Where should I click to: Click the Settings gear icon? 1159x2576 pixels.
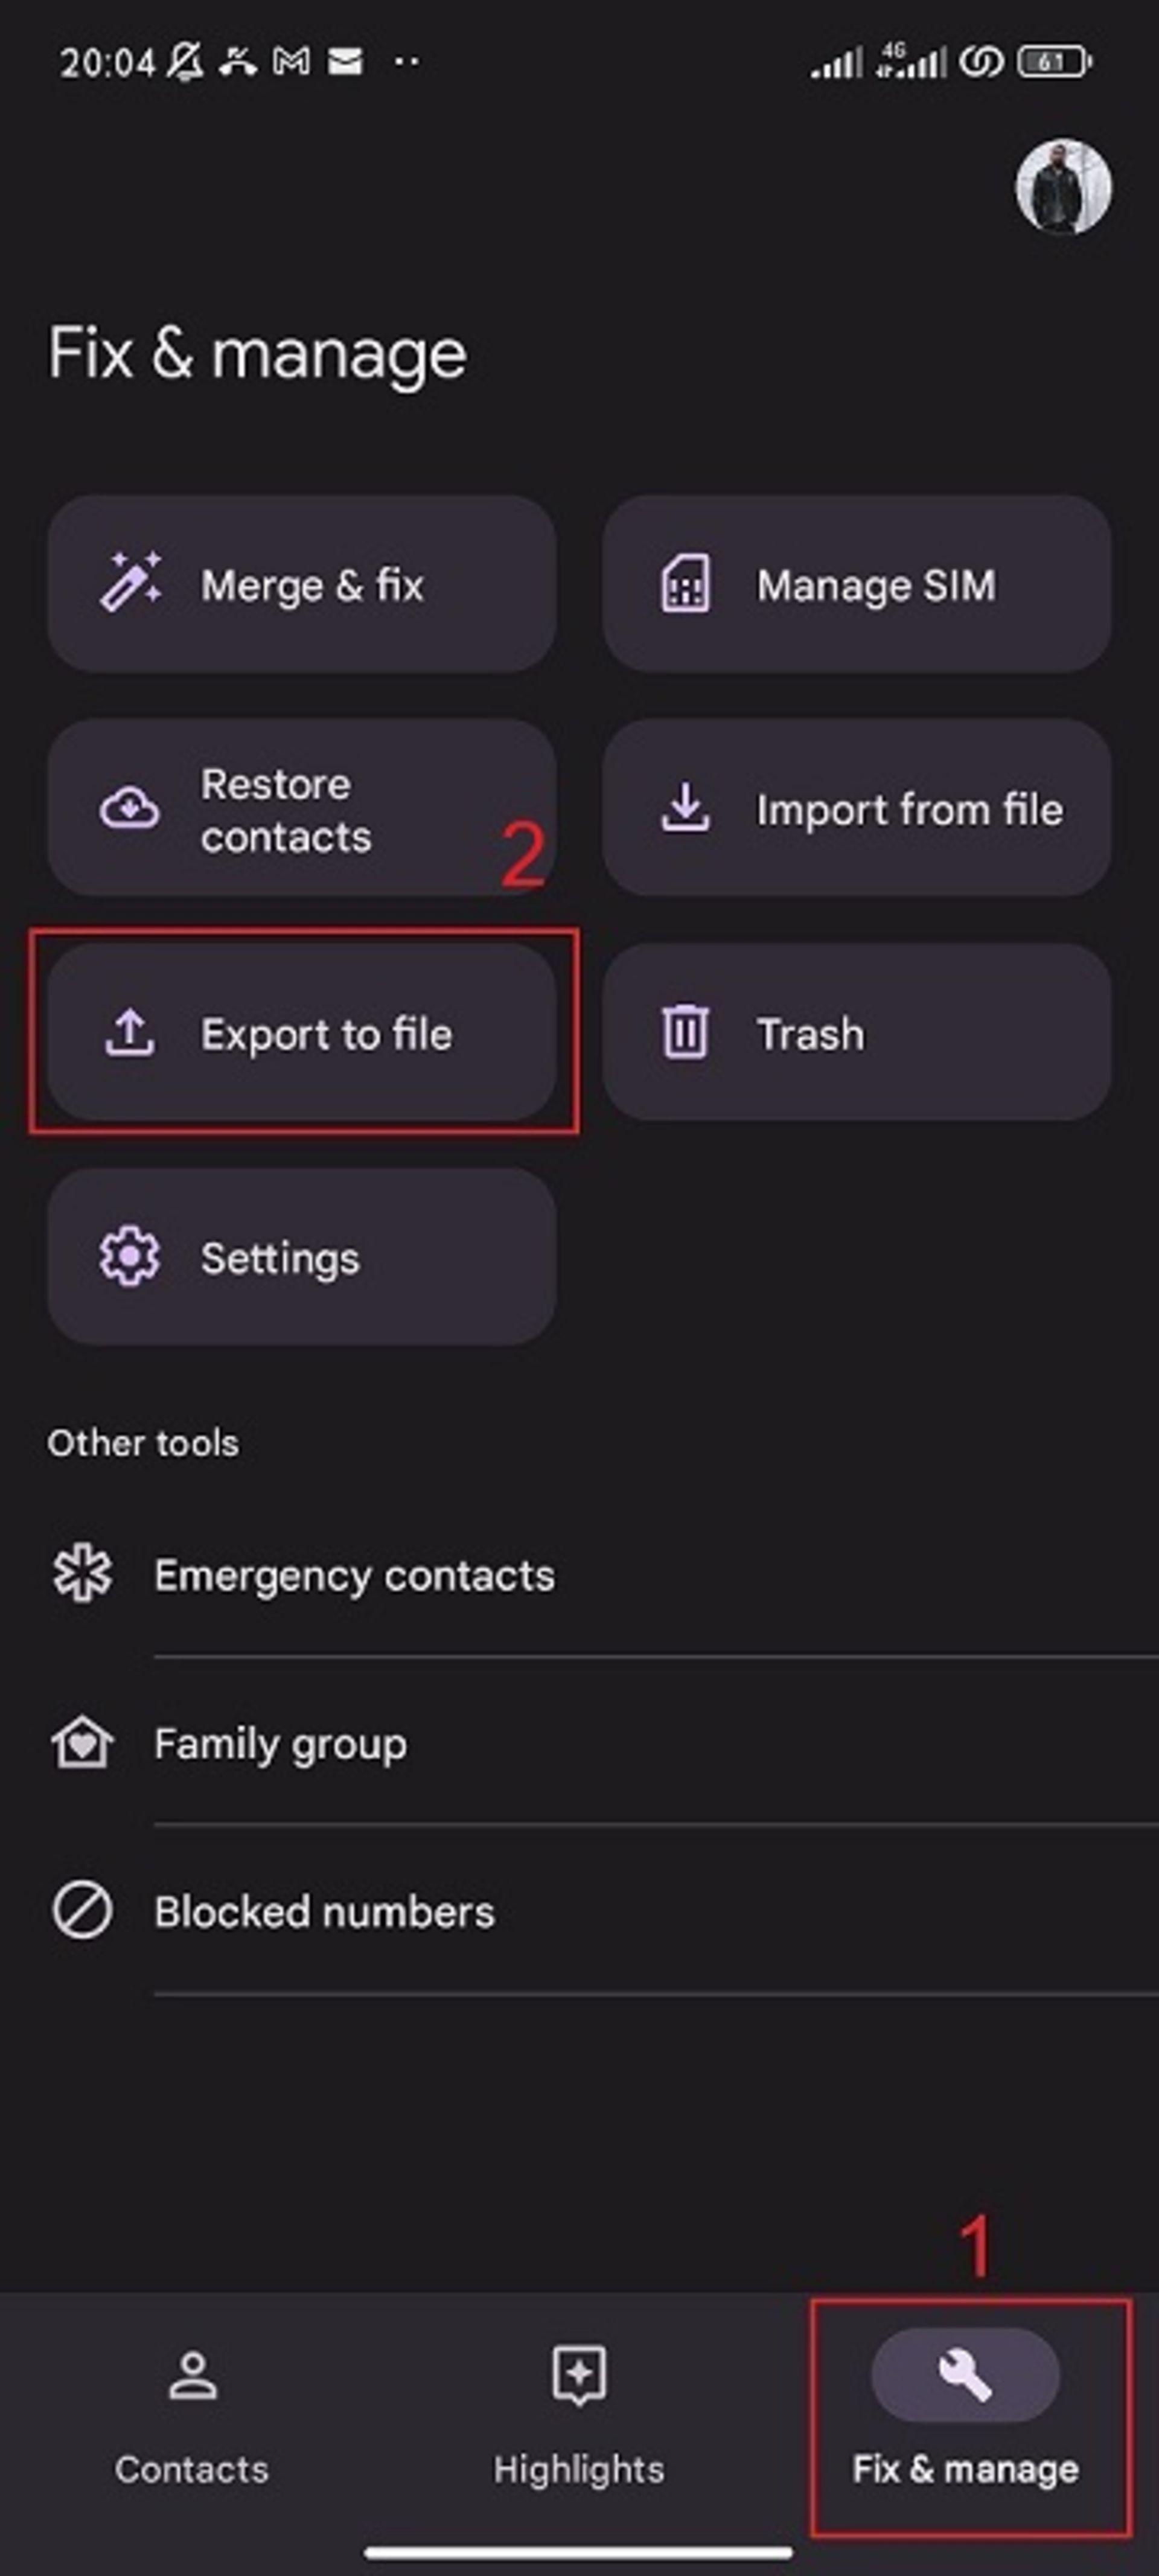133,1257
